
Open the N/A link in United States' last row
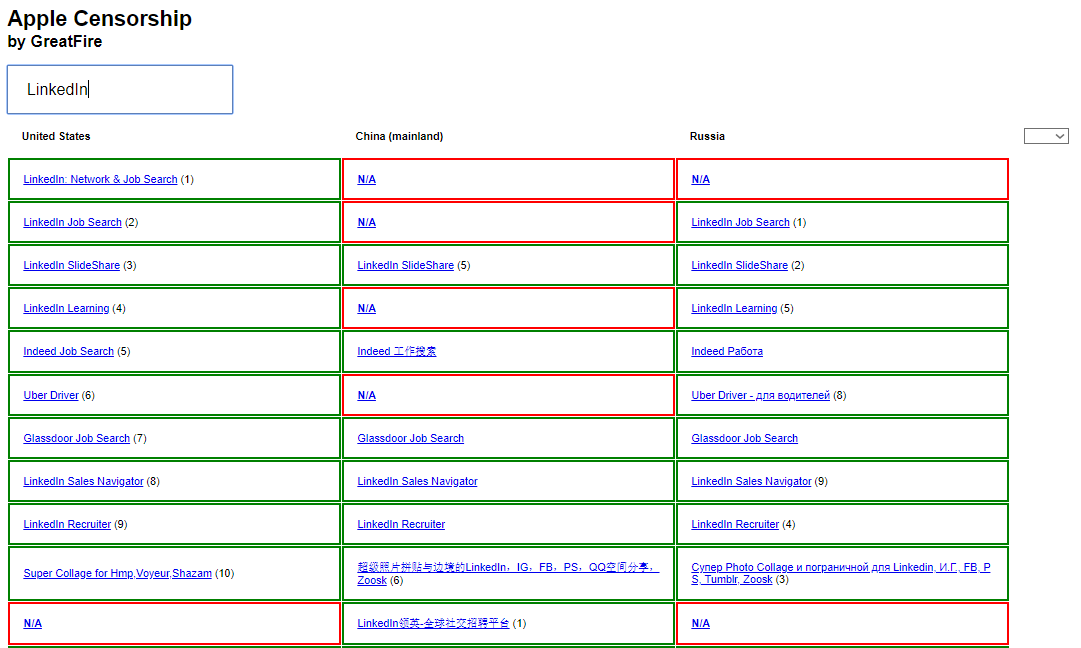[x=32, y=623]
